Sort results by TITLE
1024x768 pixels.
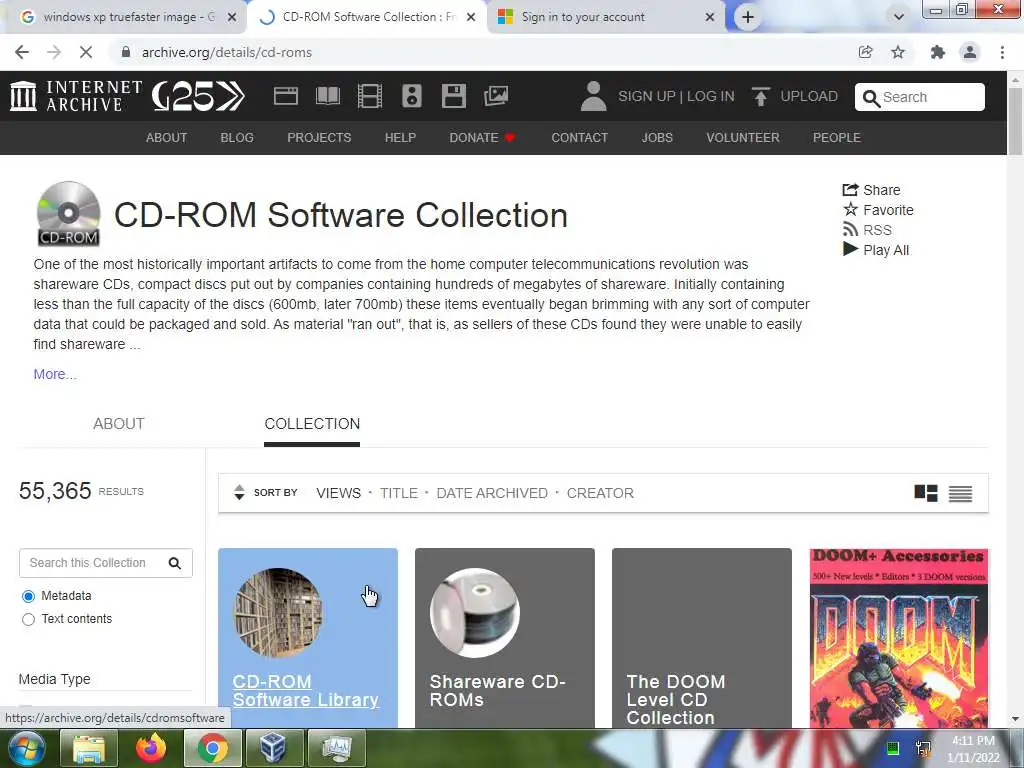[399, 493]
